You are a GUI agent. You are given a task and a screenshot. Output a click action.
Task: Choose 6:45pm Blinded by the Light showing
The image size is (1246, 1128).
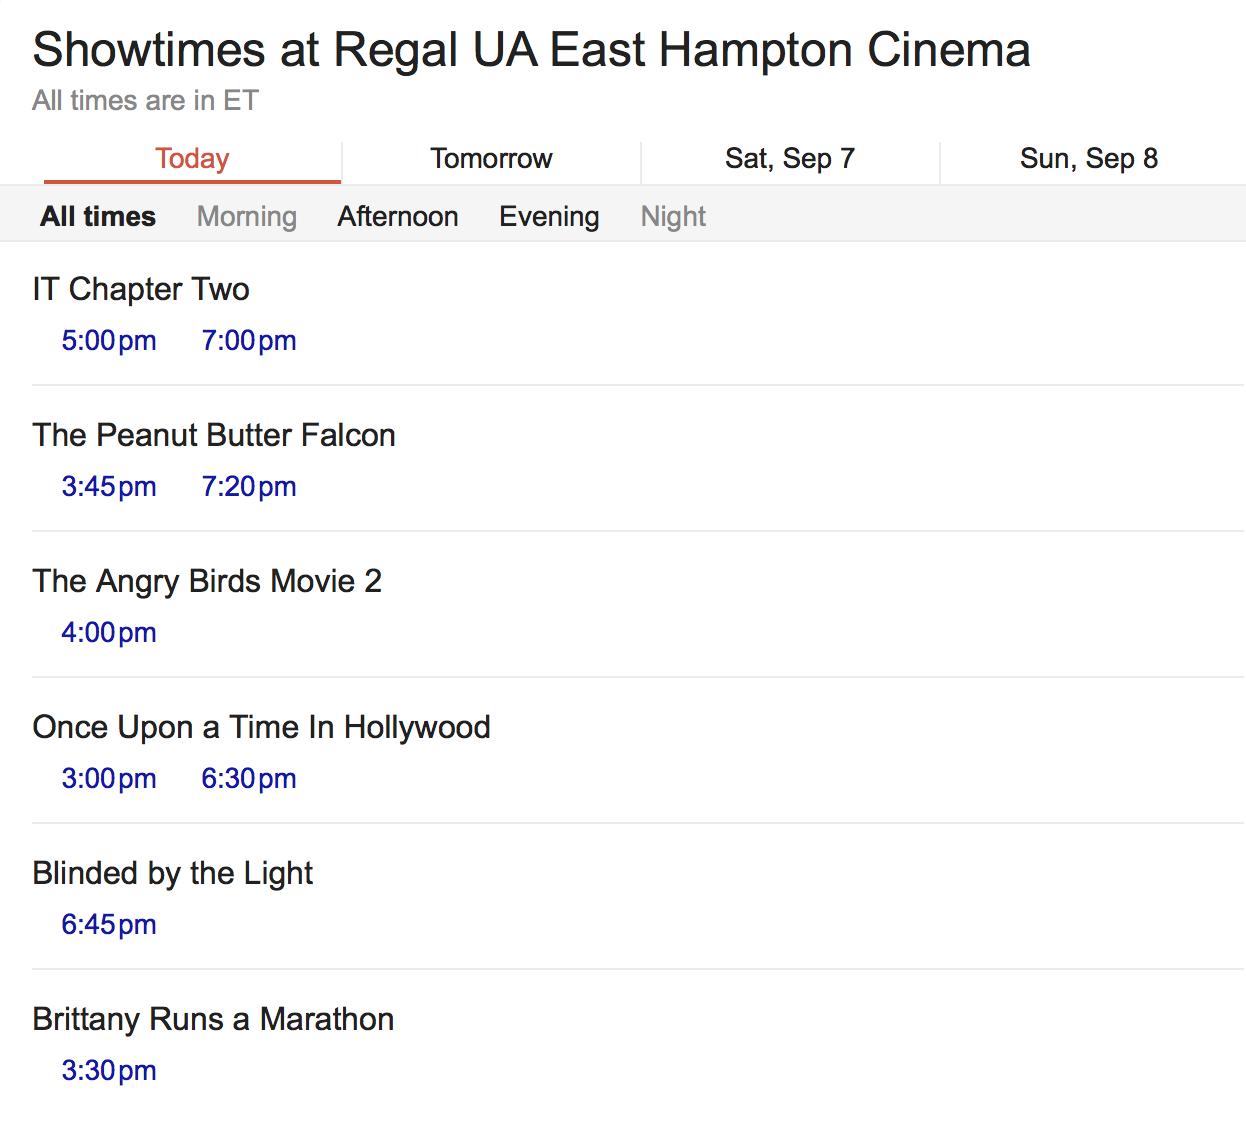(109, 925)
